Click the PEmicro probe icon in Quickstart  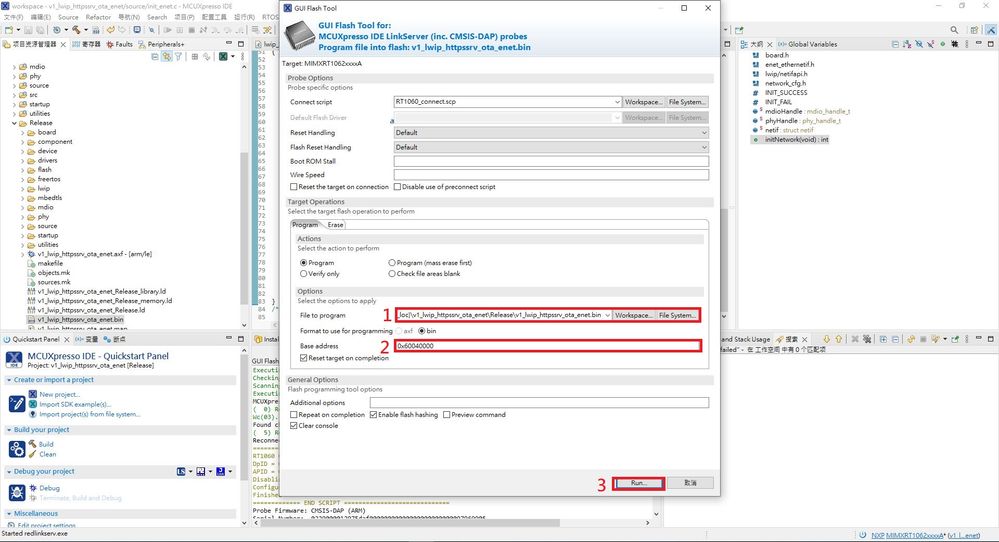(x=201, y=471)
